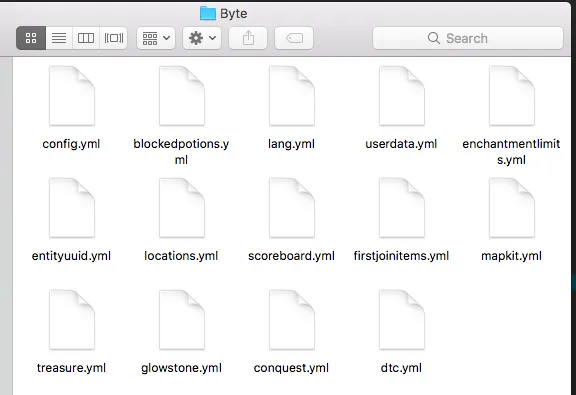576x395 pixels.
Task: Select the firstjoinitems.yml file icon
Action: click(x=402, y=208)
